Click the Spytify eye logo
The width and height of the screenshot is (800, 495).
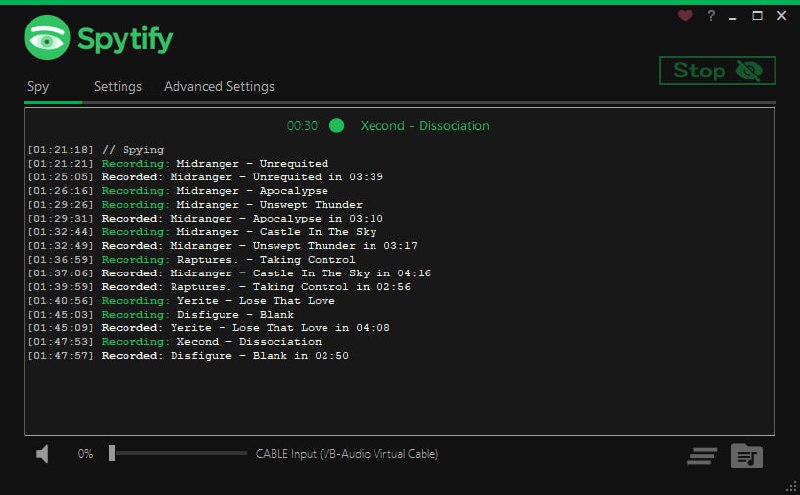pos(46,39)
